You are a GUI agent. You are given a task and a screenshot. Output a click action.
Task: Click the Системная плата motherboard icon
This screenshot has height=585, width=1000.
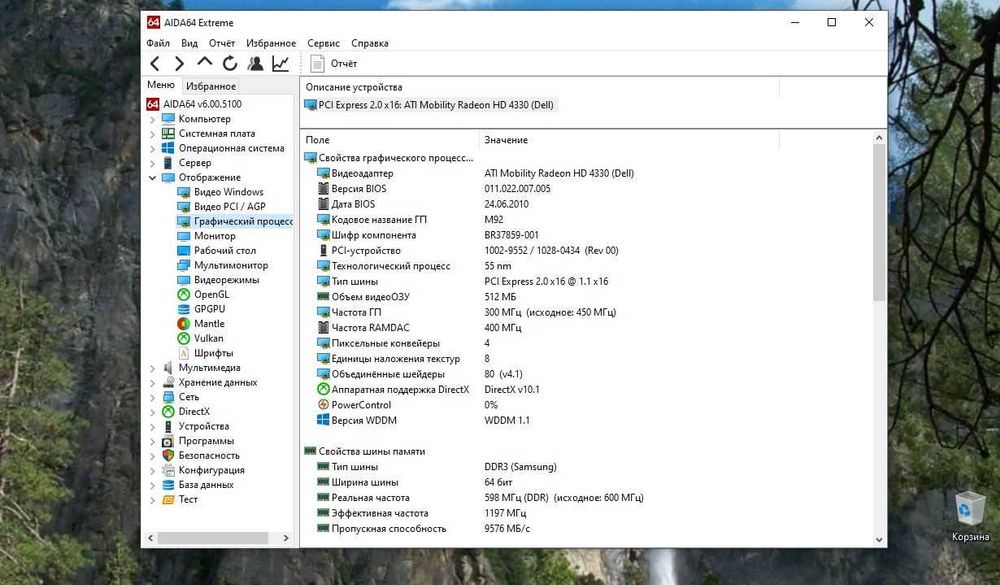(x=168, y=133)
